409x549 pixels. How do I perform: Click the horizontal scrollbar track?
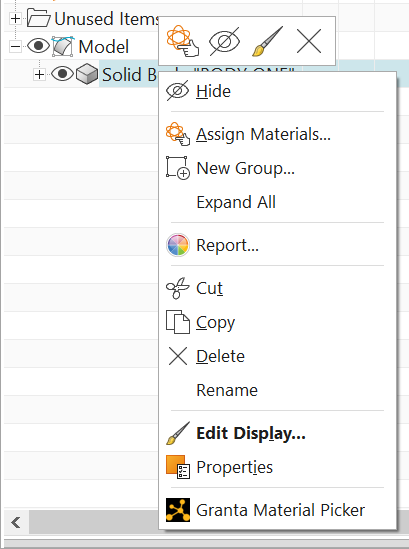coord(94,522)
